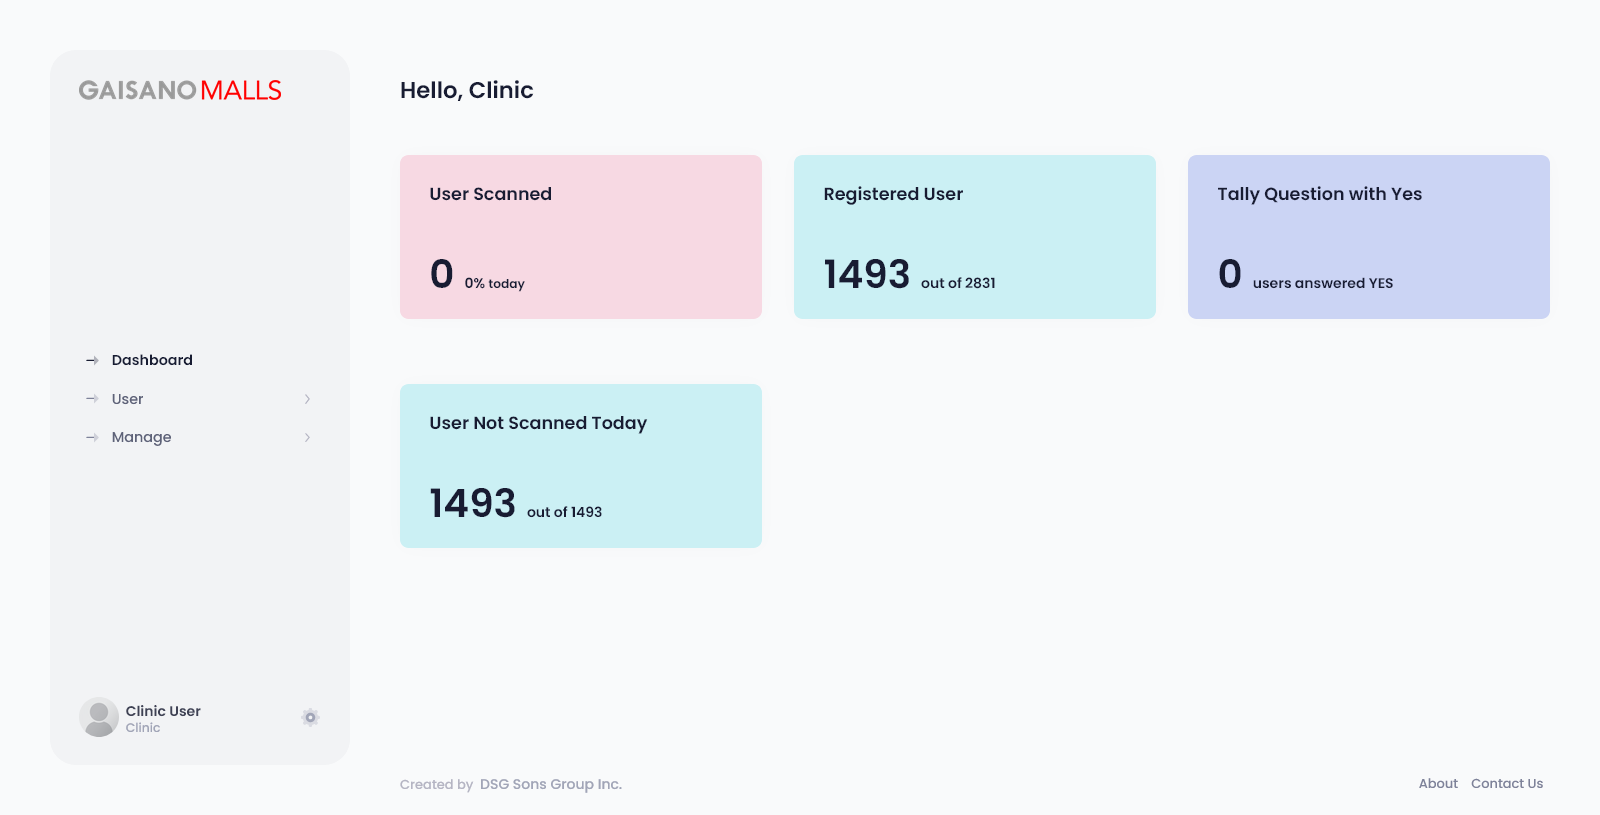Open the Manage menu item
1600x815 pixels.
pyautogui.click(x=141, y=437)
